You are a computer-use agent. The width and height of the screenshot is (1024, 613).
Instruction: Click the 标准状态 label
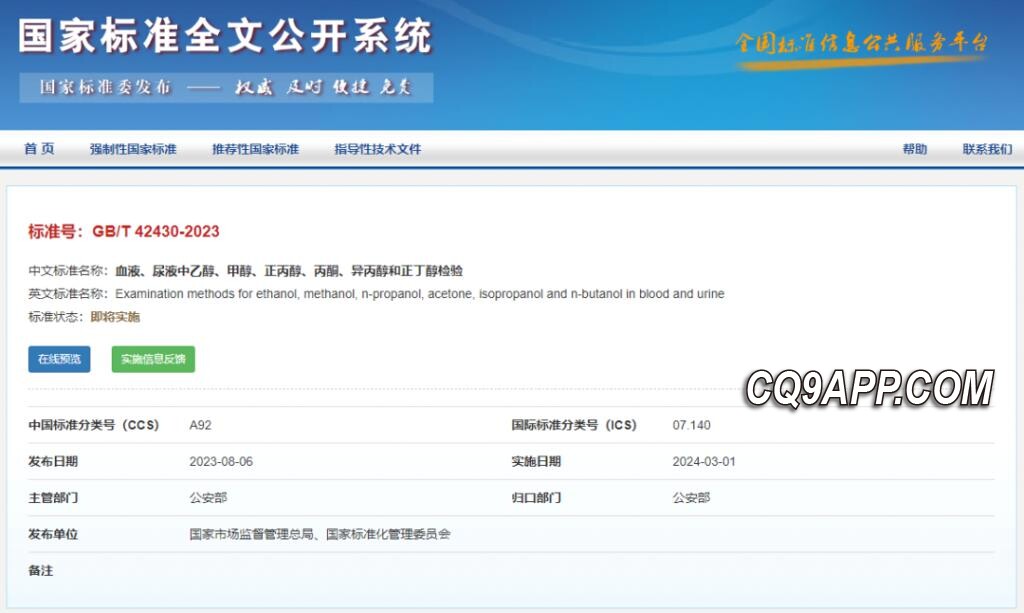click(56, 317)
